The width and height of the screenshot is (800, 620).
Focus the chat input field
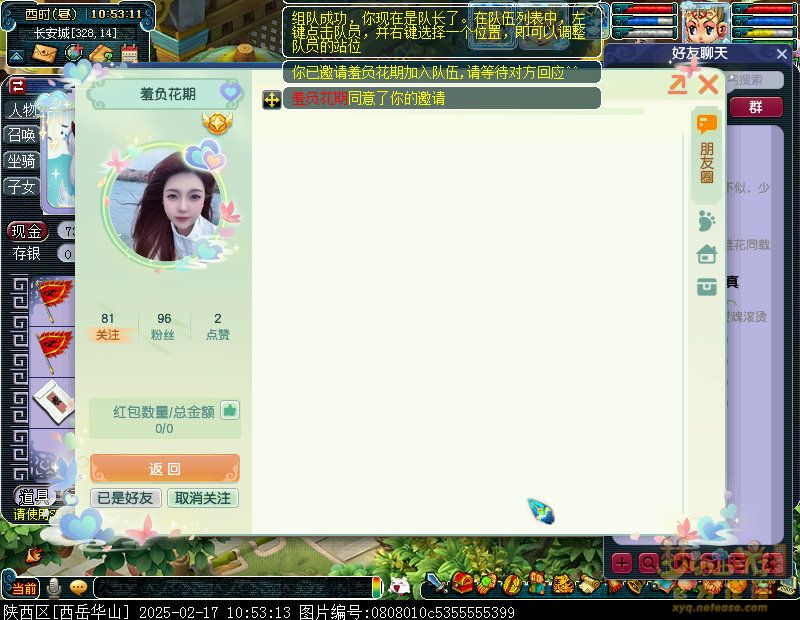pos(235,588)
